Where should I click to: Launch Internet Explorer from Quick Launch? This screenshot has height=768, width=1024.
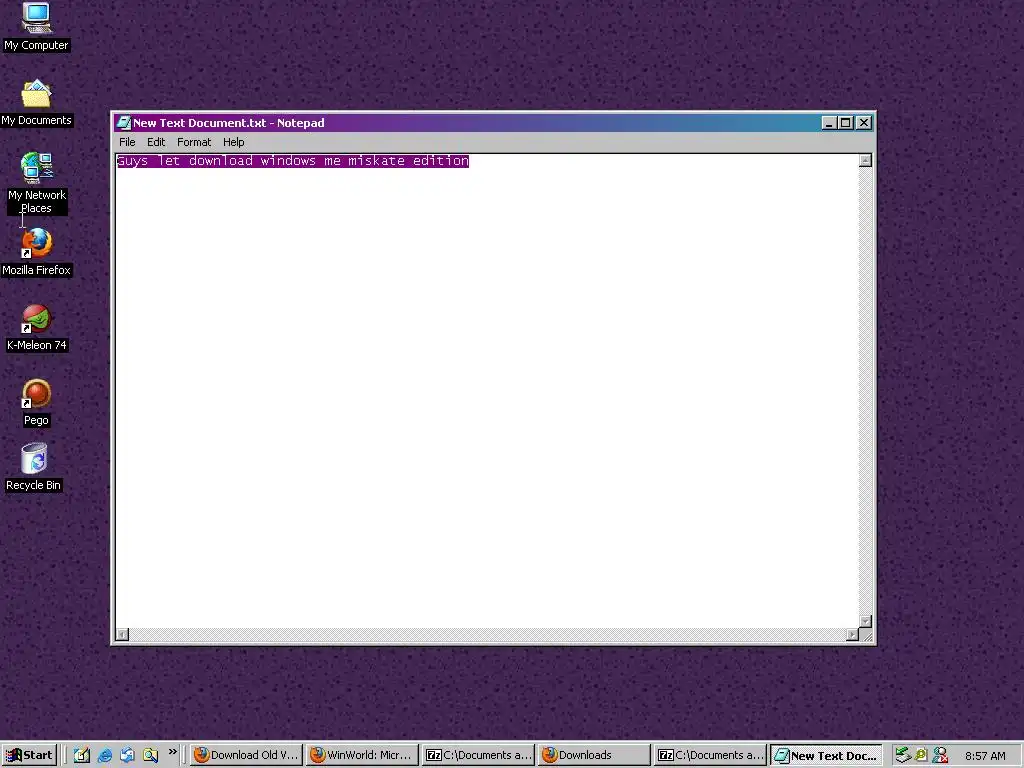pyautogui.click(x=104, y=755)
